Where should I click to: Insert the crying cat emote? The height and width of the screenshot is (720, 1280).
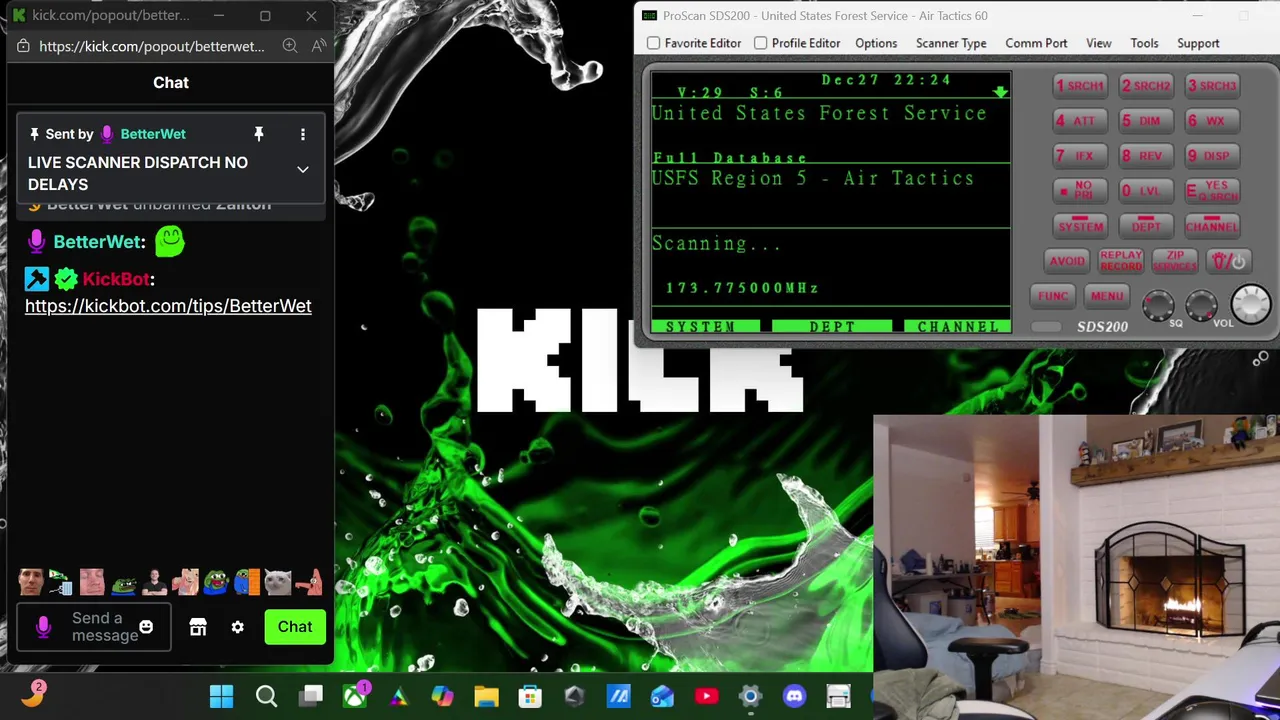277,581
